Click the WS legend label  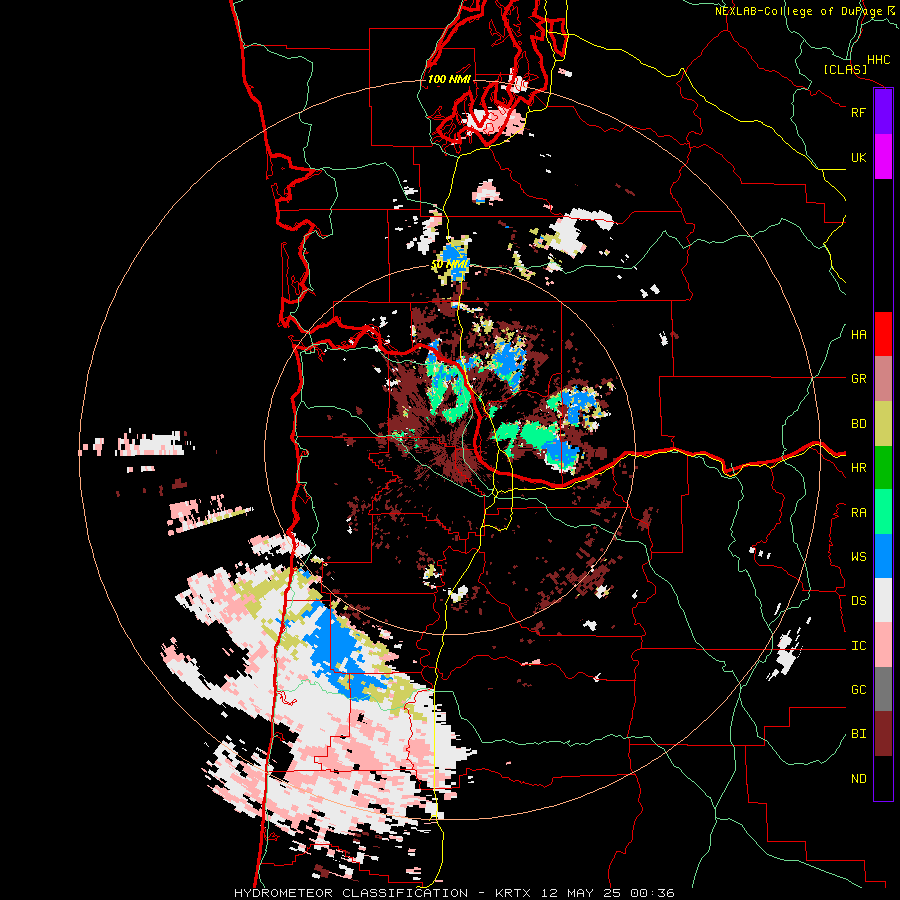tap(858, 557)
